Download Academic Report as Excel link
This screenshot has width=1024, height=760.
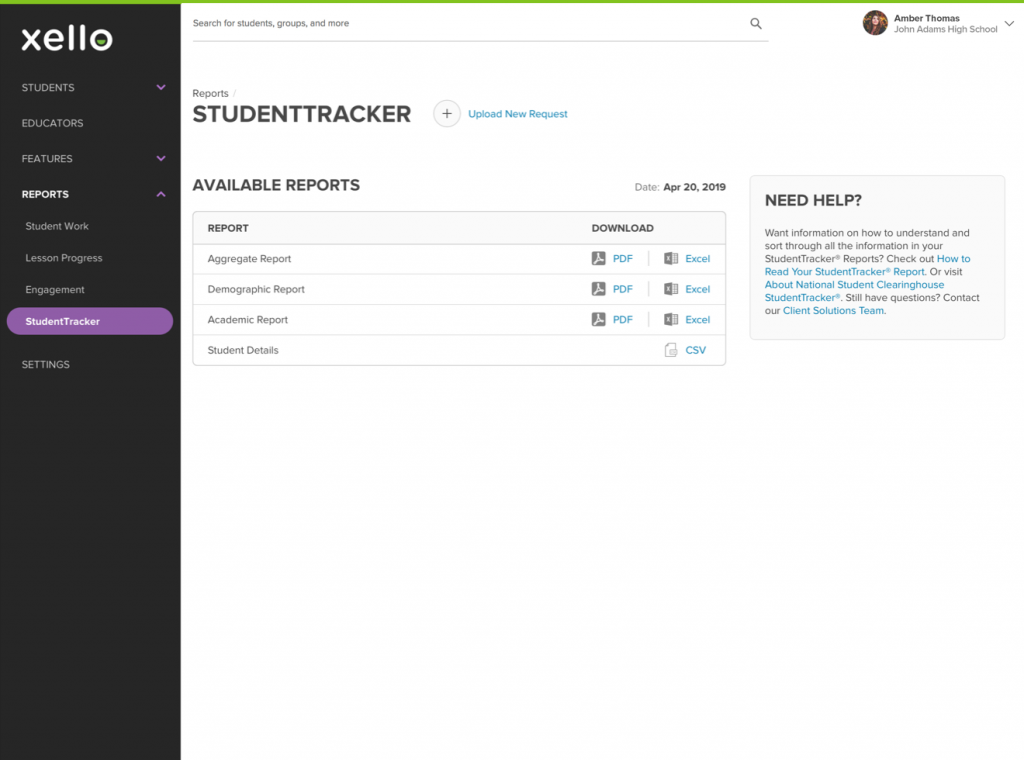(697, 319)
